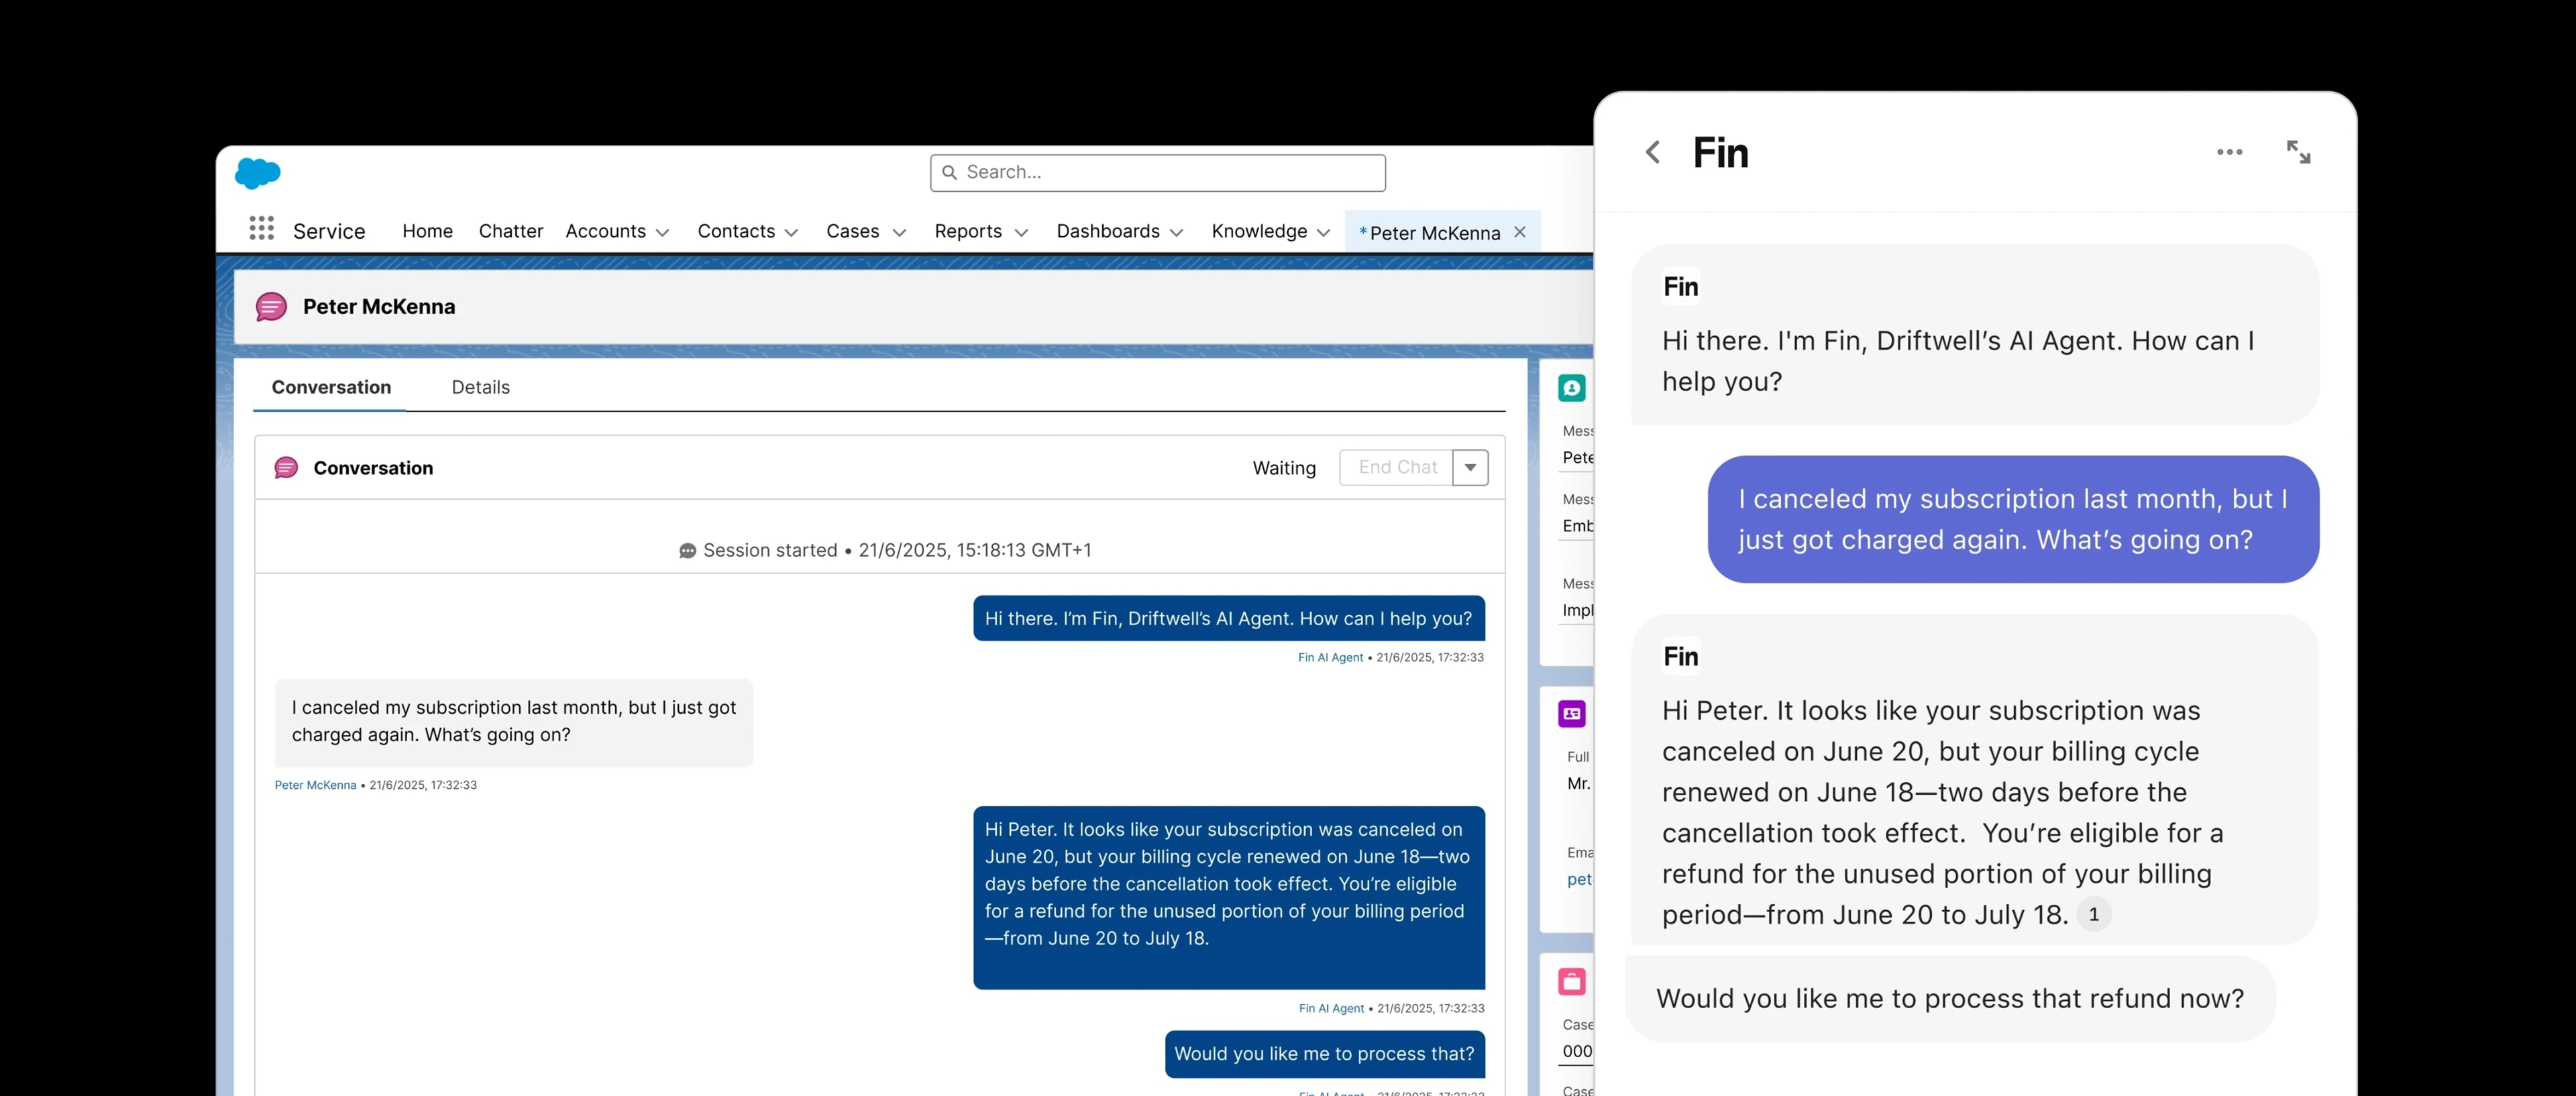This screenshot has height=1096, width=2576.
Task: Select the Conversation tab
Action: [x=331, y=387]
